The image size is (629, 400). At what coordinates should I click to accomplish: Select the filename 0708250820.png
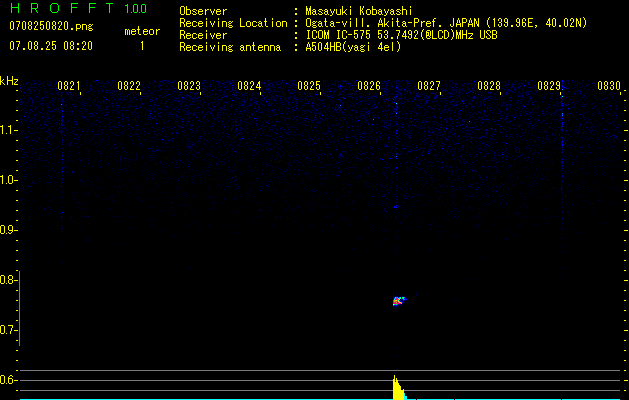point(51,27)
